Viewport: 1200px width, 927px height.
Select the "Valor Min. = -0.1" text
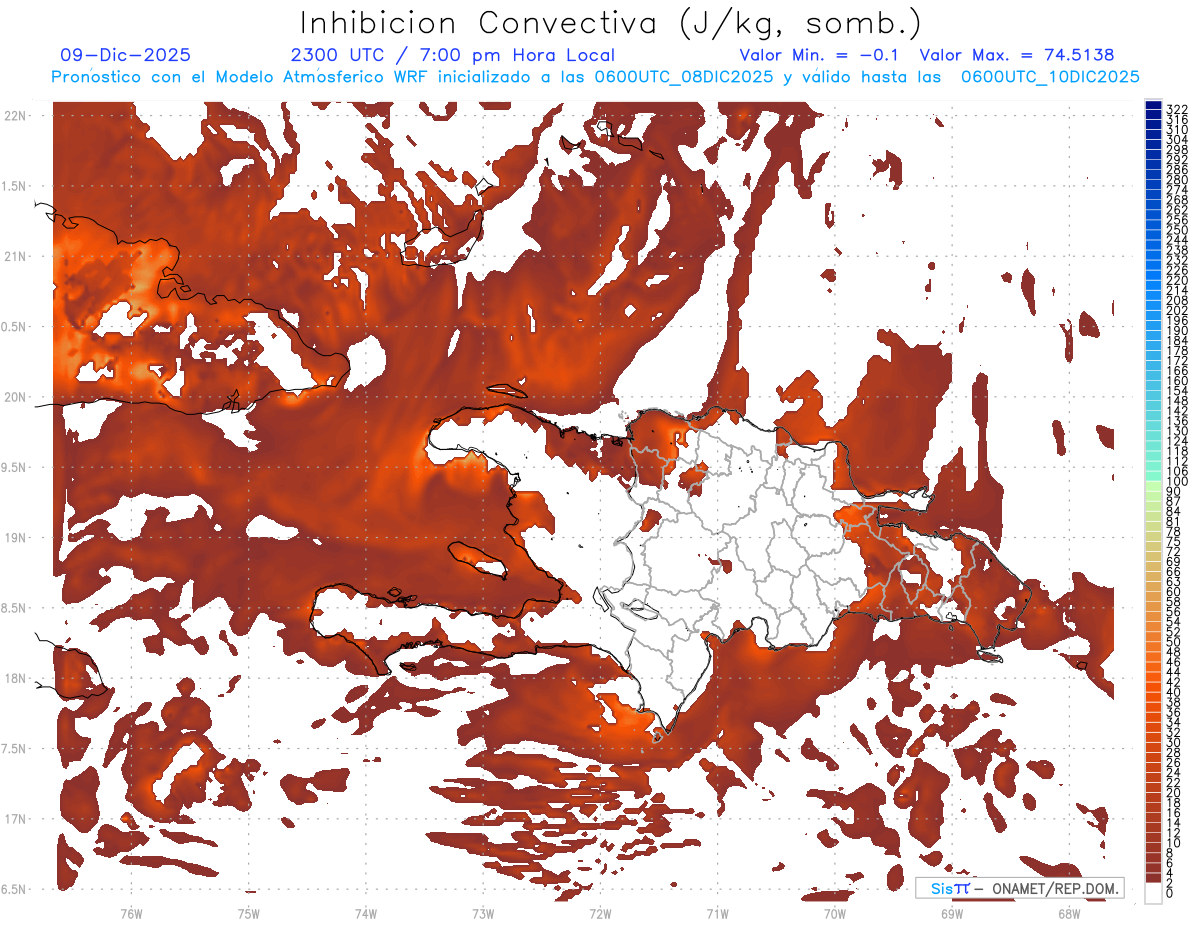[x=821, y=56]
